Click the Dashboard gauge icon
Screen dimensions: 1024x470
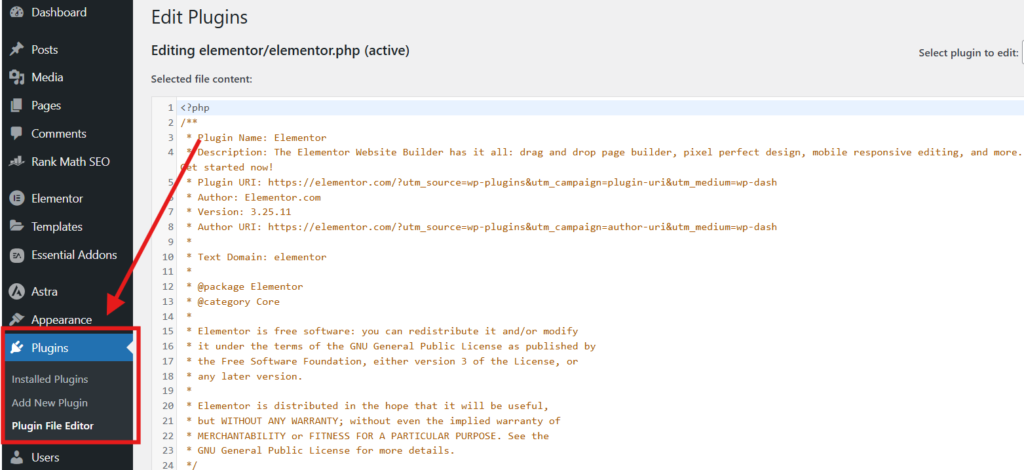pos(17,12)
